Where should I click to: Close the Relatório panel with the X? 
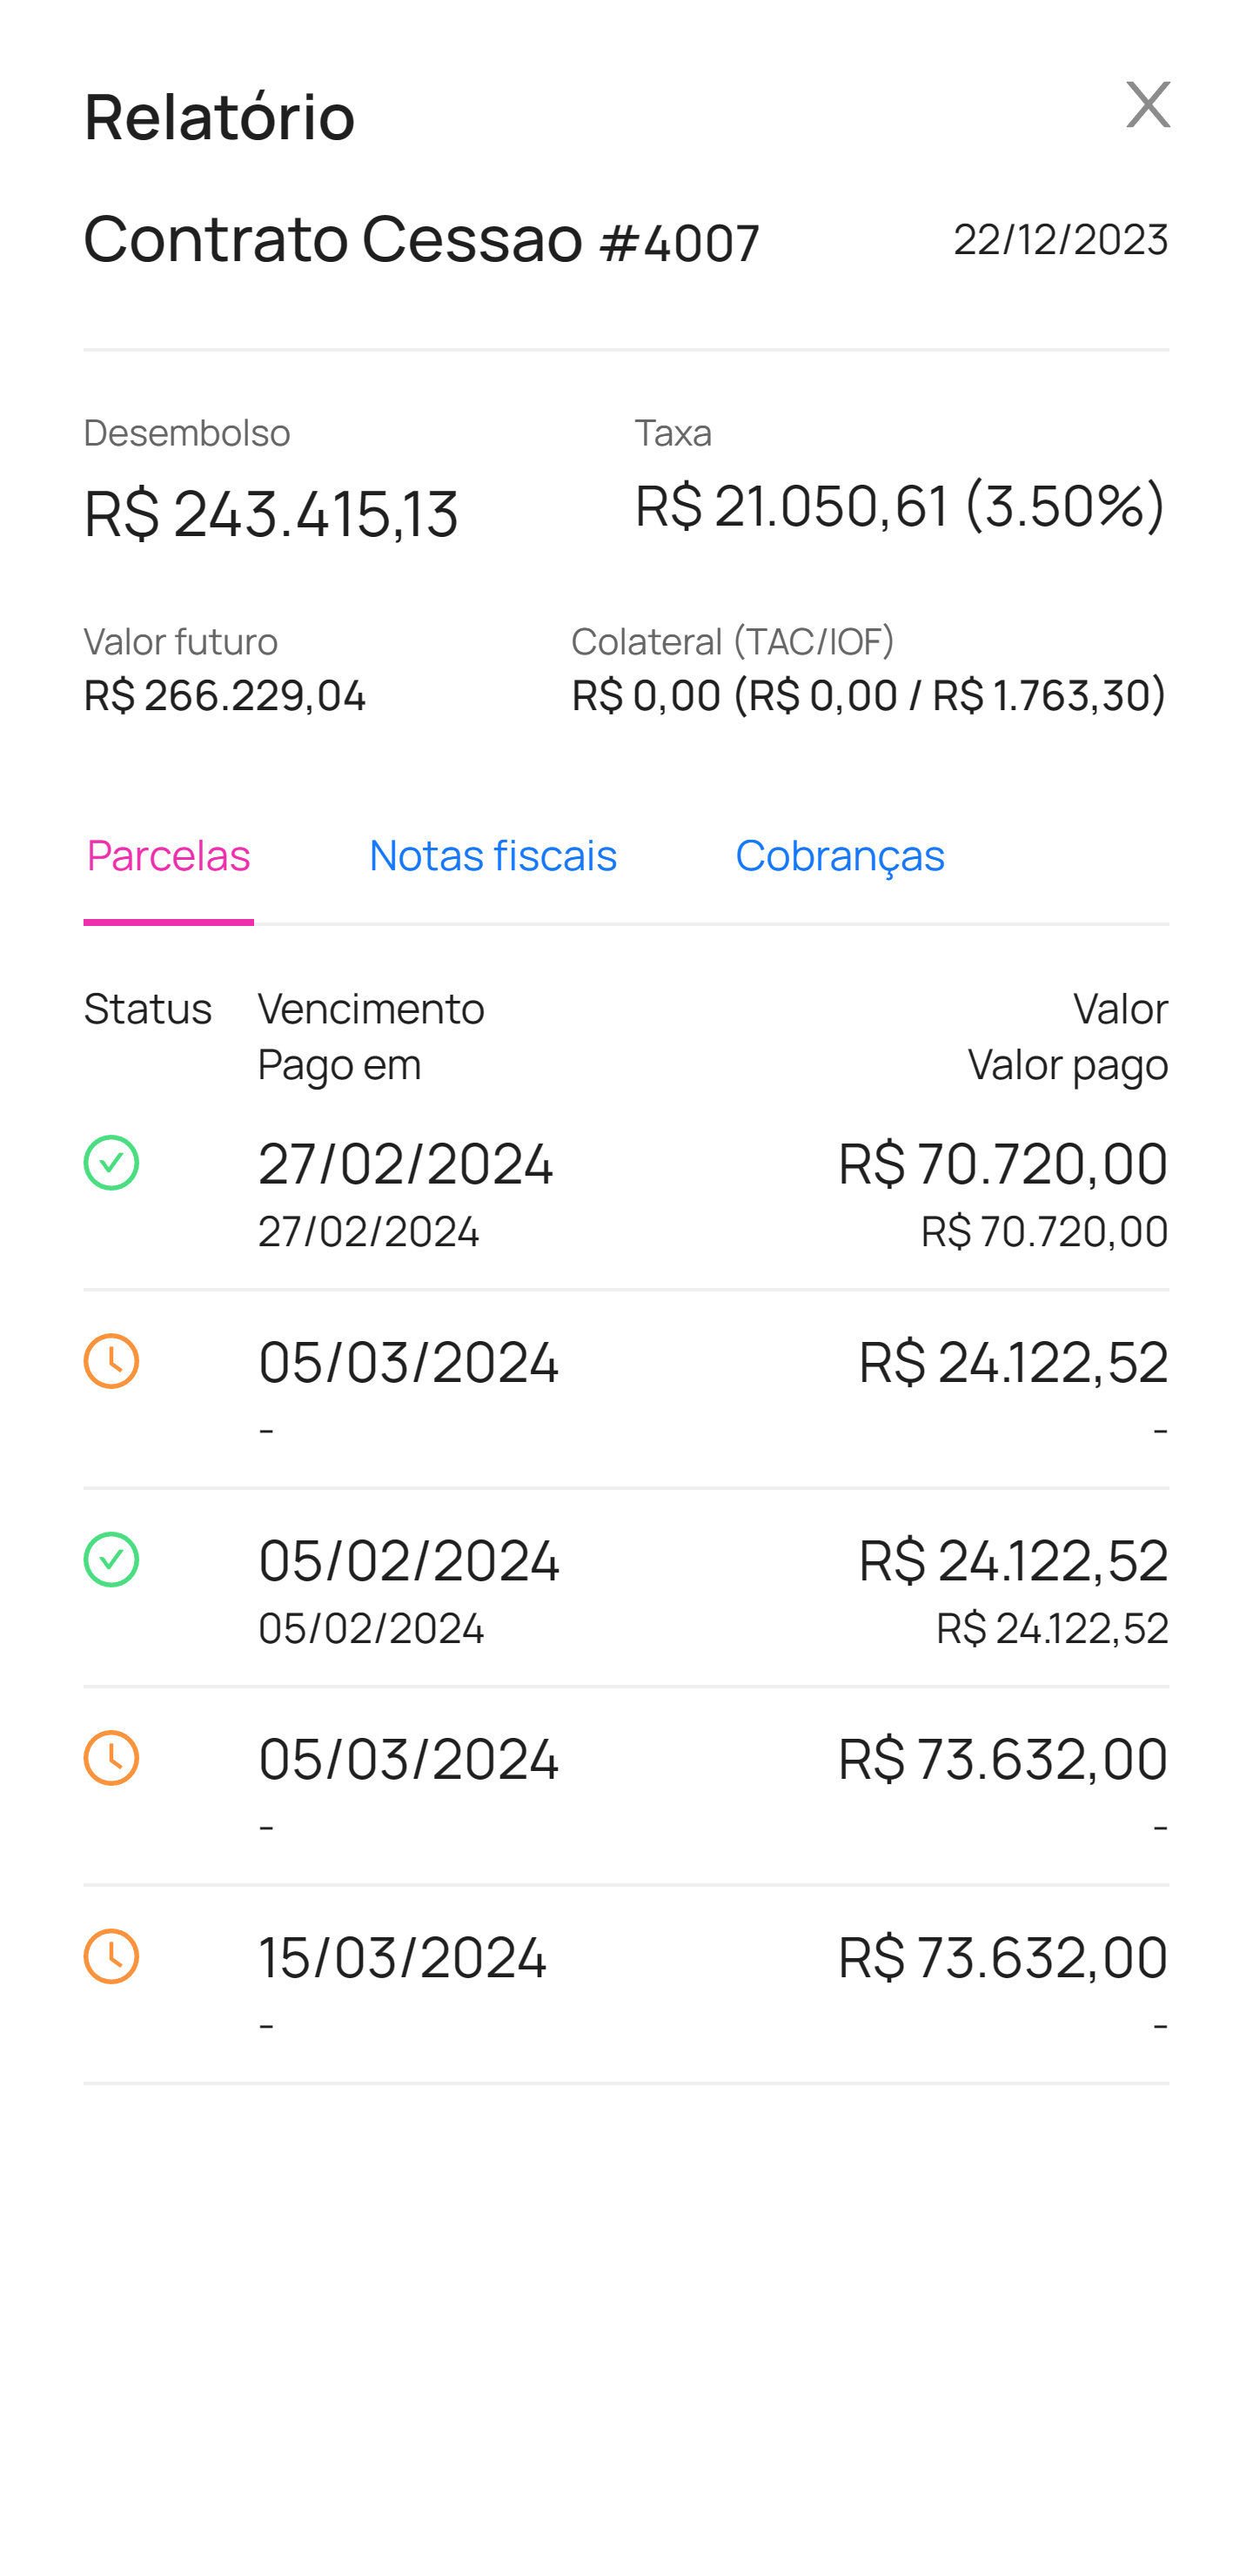1147,105
